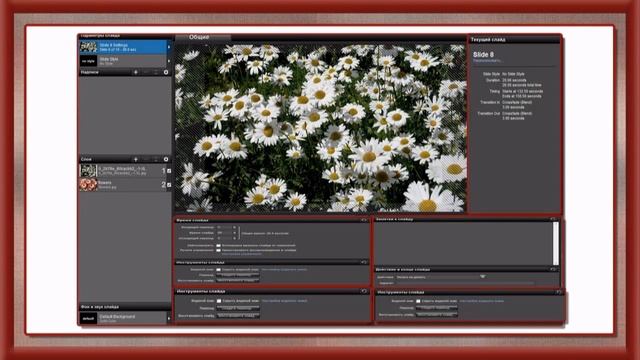The height and width of the screenshot is (360, 640).
Task: Select the flowers layer 2 thumbnail
Action: pos(88,185)
